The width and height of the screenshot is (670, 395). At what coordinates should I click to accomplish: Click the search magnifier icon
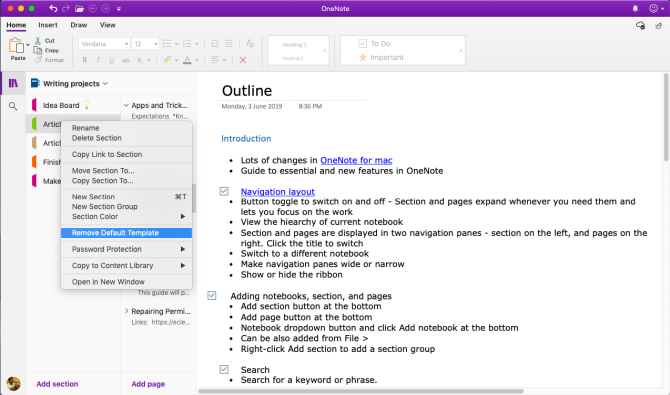(x=13, y=106)
